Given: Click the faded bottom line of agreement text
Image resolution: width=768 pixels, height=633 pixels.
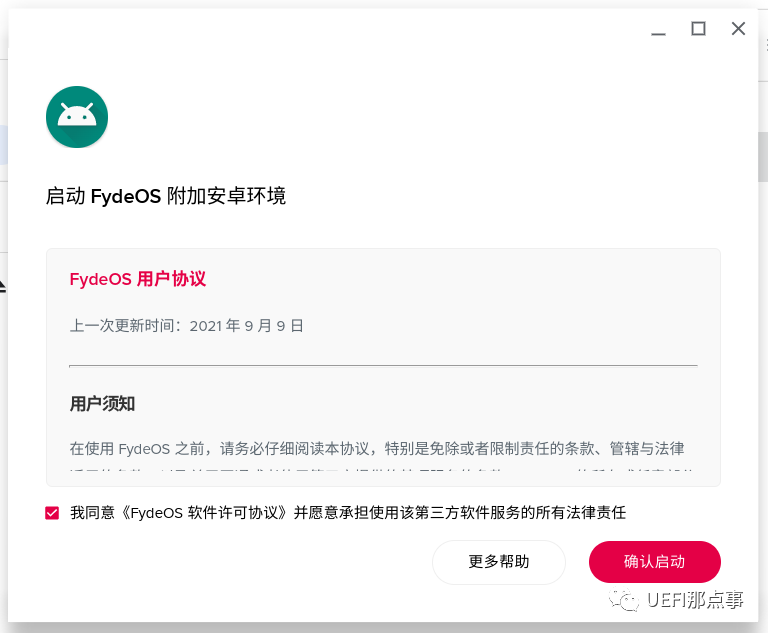Looking at the screenshot, I should coord(376,472).
